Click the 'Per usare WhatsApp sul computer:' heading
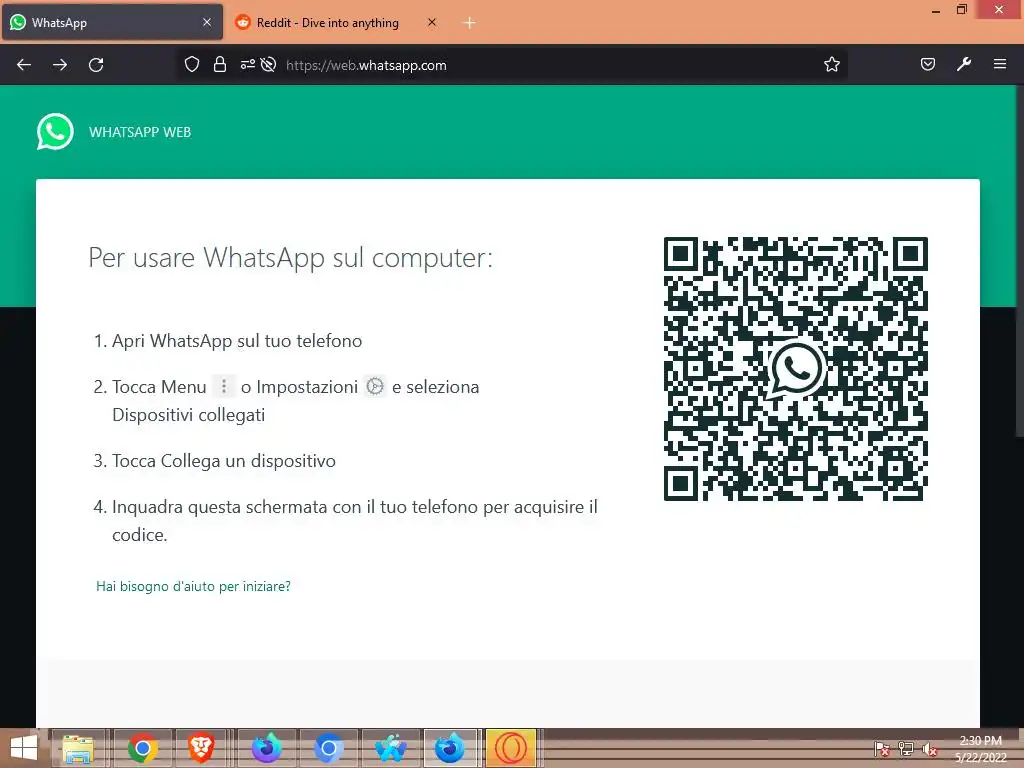Image resolution: width=1024 pixels, height=768 pixels. tap(291, 258)
